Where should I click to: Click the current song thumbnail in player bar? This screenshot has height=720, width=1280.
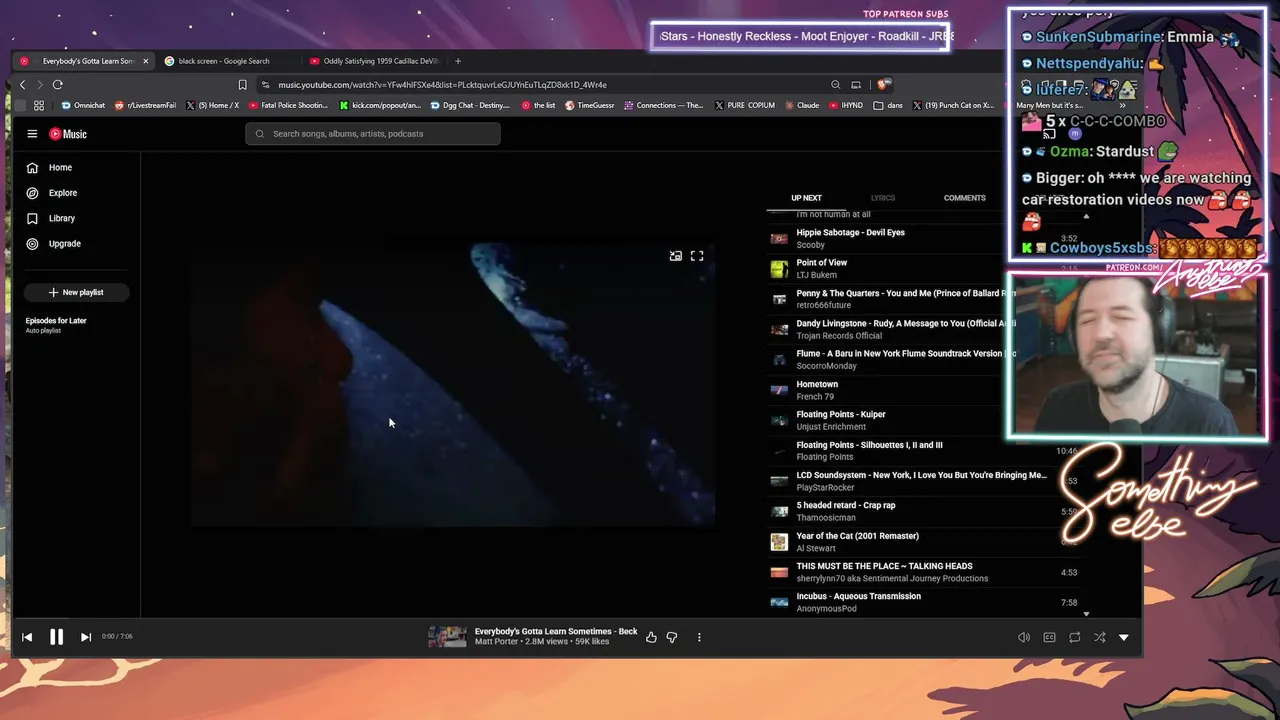pos(447,637)
